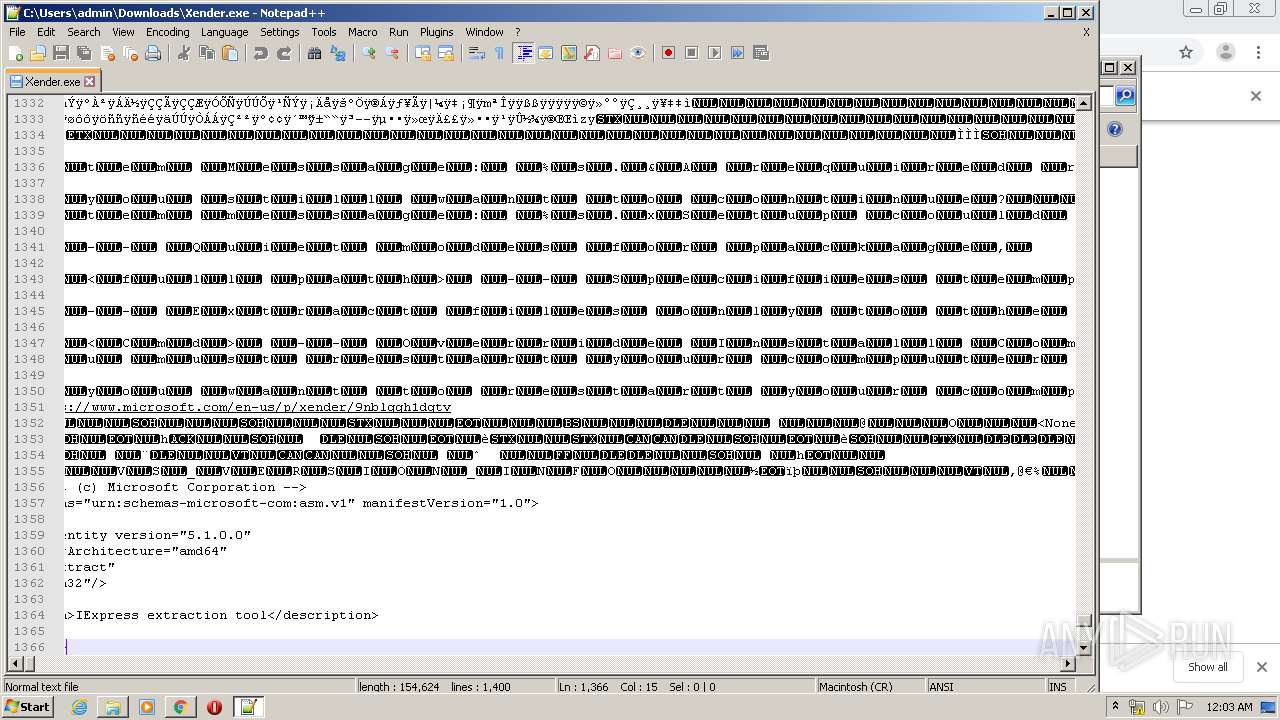Screen dimensions: 1280x720
Task: Open the Search menu
Action: 84,32
